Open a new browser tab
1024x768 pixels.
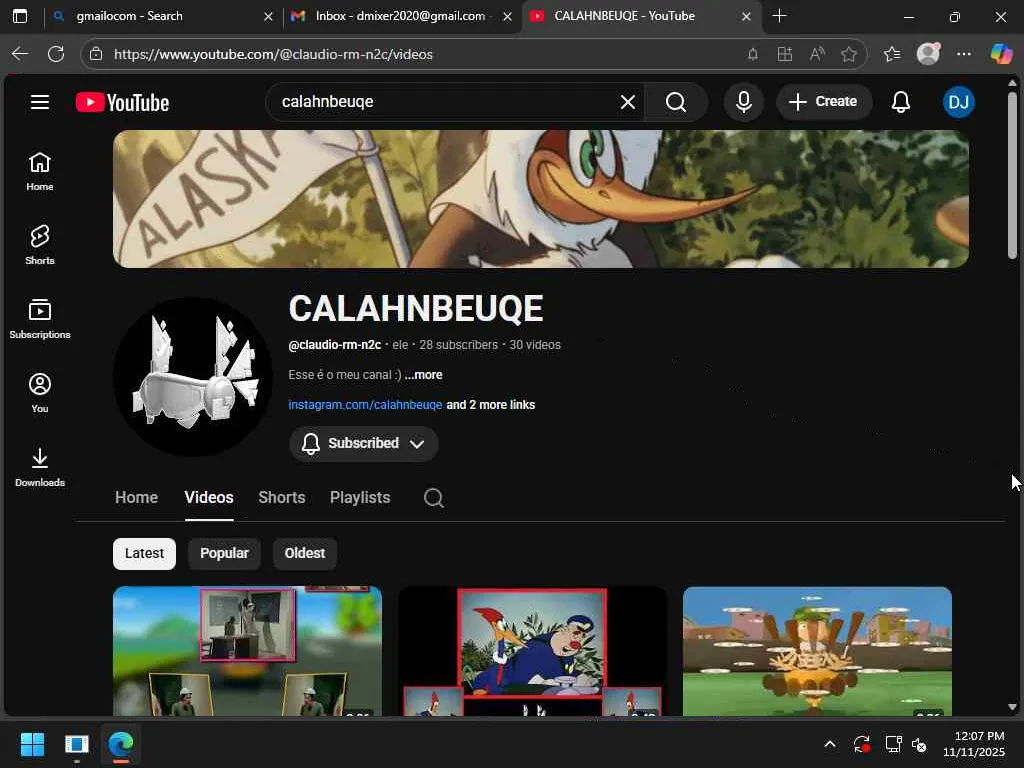(x=779, y=16)
